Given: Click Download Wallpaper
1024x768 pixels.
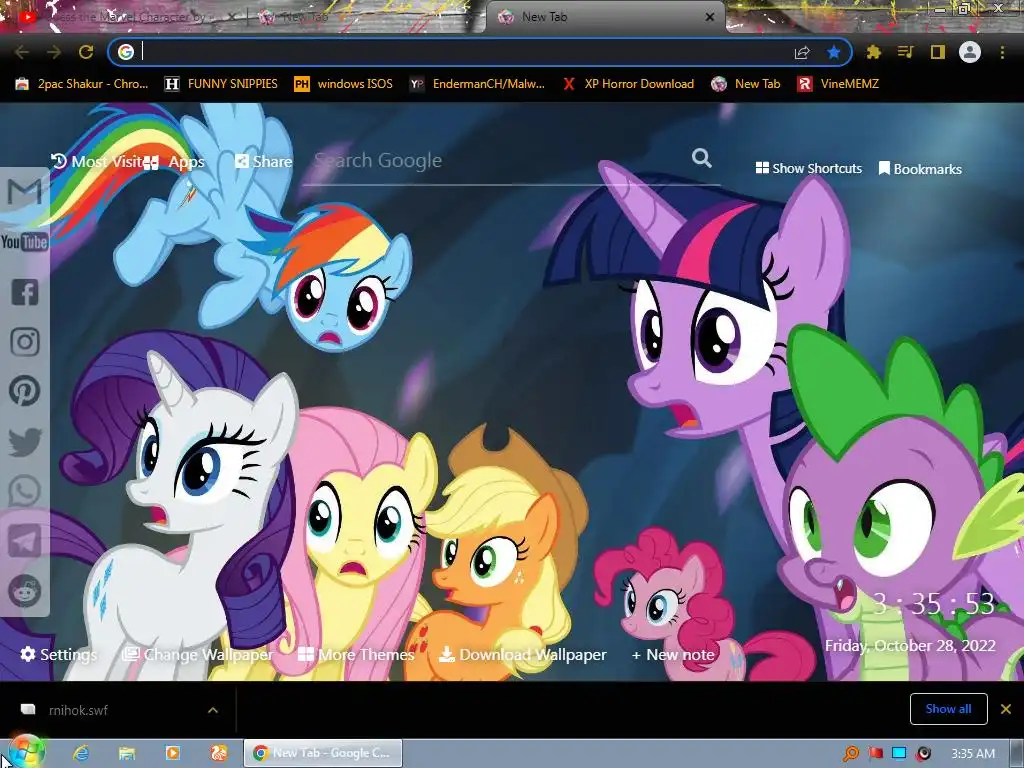Looking at the screenshot, I should (x=522, y=654).
